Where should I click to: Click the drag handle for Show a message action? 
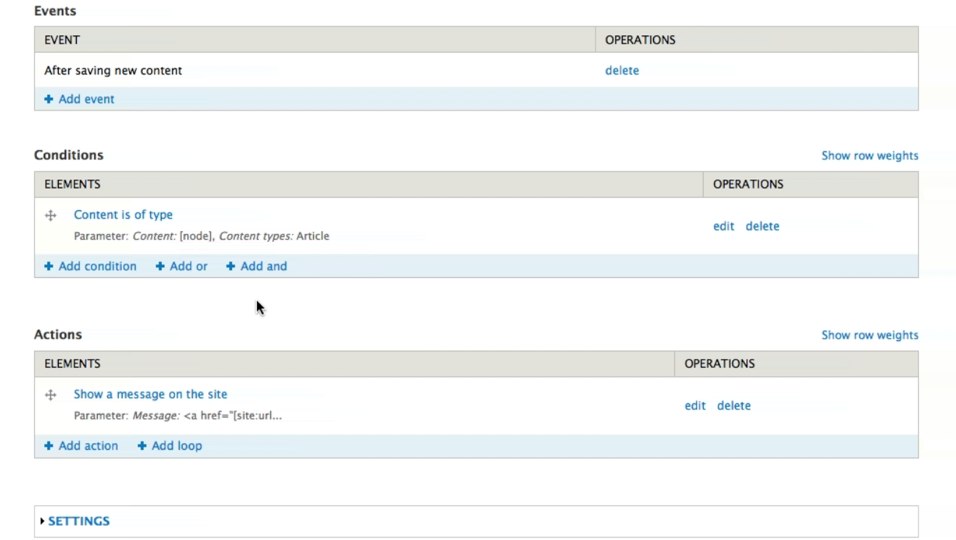[50, 396]
